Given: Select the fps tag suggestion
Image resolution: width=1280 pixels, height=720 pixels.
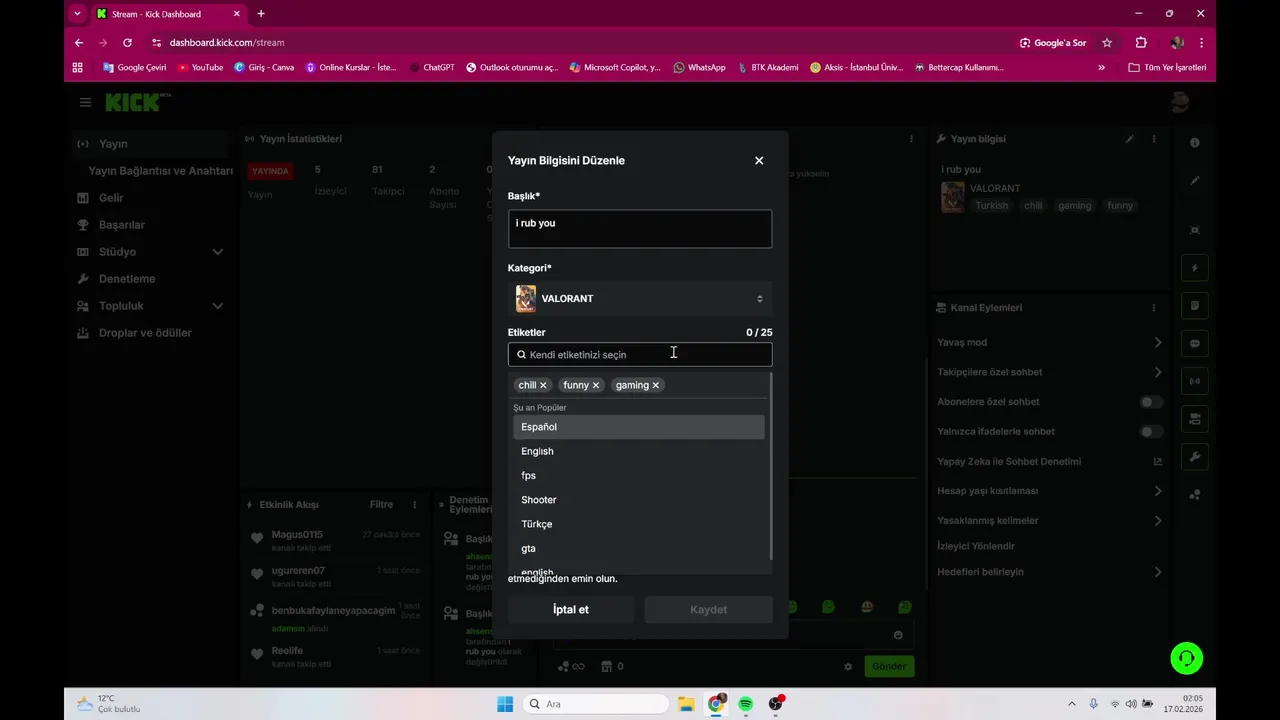Looking at the screenshot, I should 639,475.
